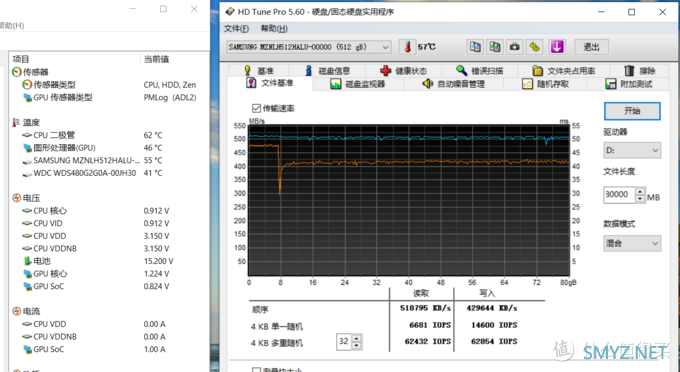Click the 62432 IOPS read value
Screen dimensions: 680x372
428,342
